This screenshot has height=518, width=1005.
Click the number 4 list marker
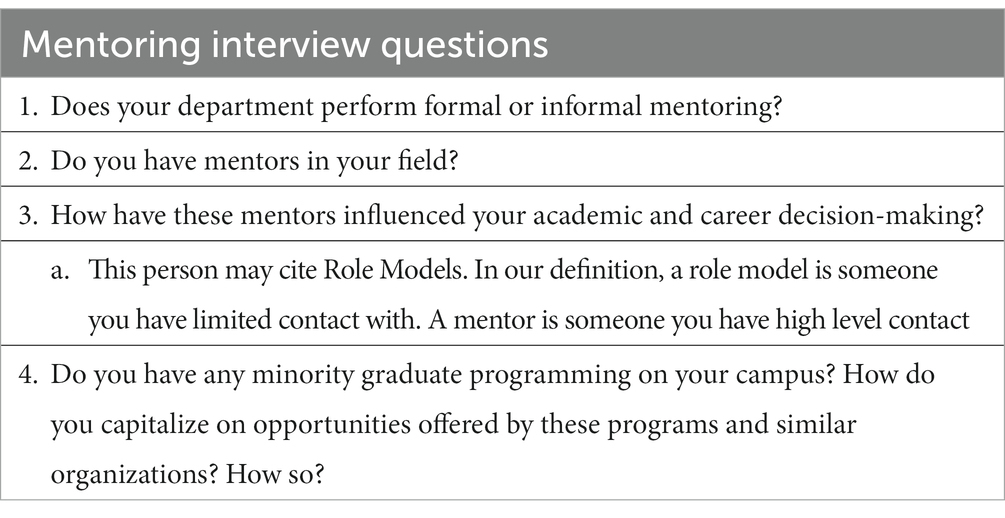click(29, 374)
